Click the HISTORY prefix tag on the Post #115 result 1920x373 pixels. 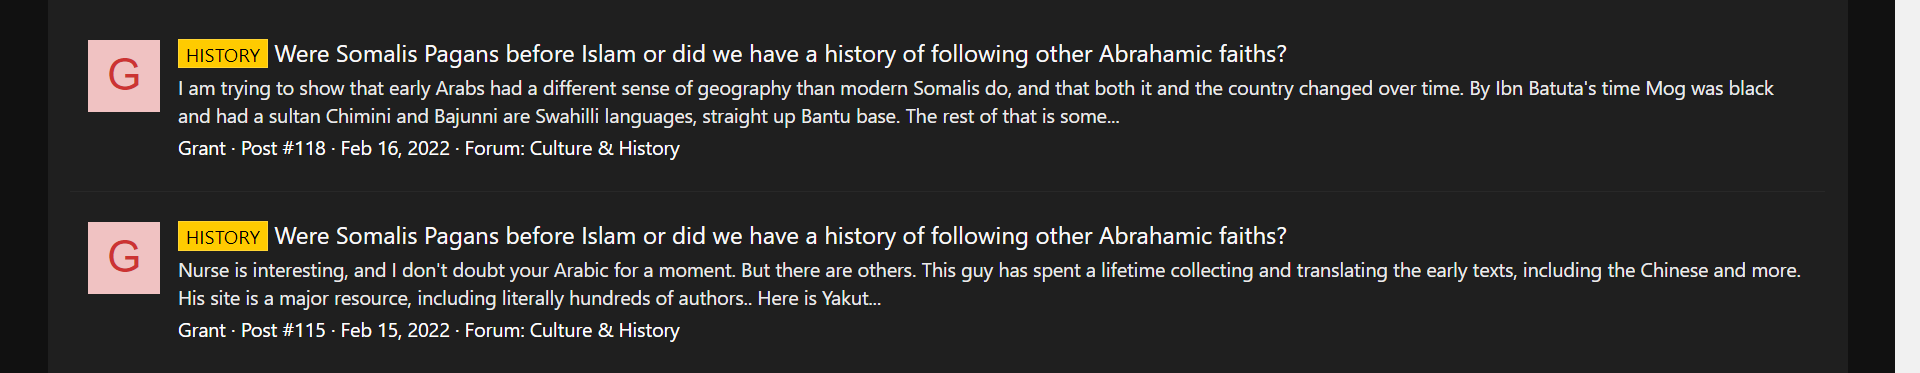click(223, 236)
